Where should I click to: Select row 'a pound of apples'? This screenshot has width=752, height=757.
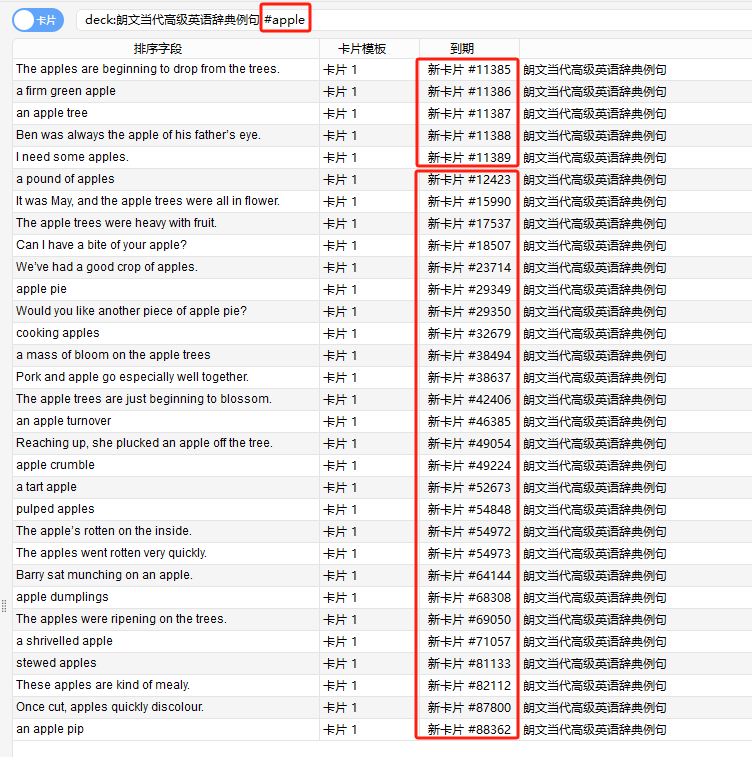tap(382, 180)
